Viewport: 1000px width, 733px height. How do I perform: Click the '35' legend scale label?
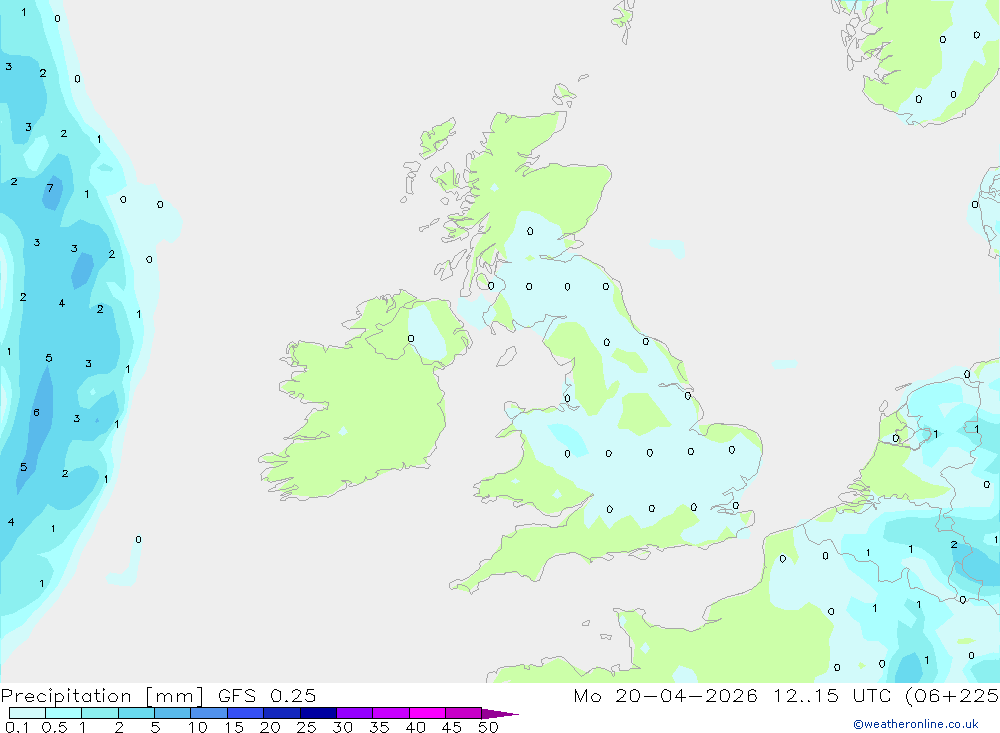coord(379,727)
